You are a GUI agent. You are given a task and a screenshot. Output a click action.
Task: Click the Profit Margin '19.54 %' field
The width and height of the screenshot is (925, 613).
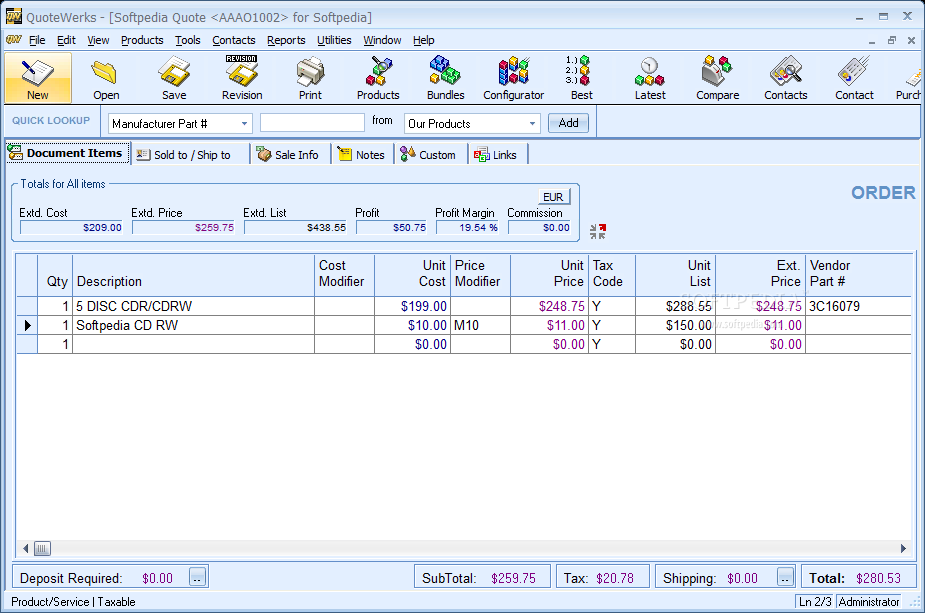click(467, 227)
